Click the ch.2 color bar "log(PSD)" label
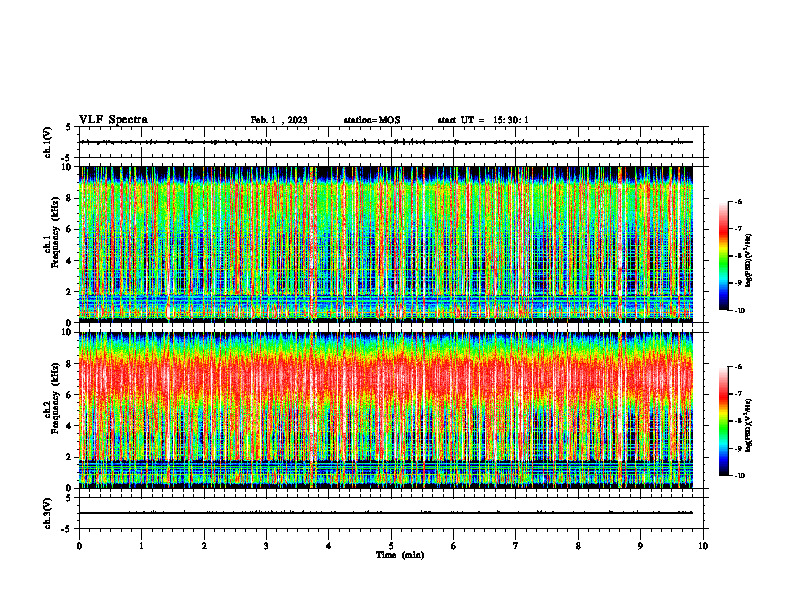Viewport: 792px width, 612px height. click(750, 425)
